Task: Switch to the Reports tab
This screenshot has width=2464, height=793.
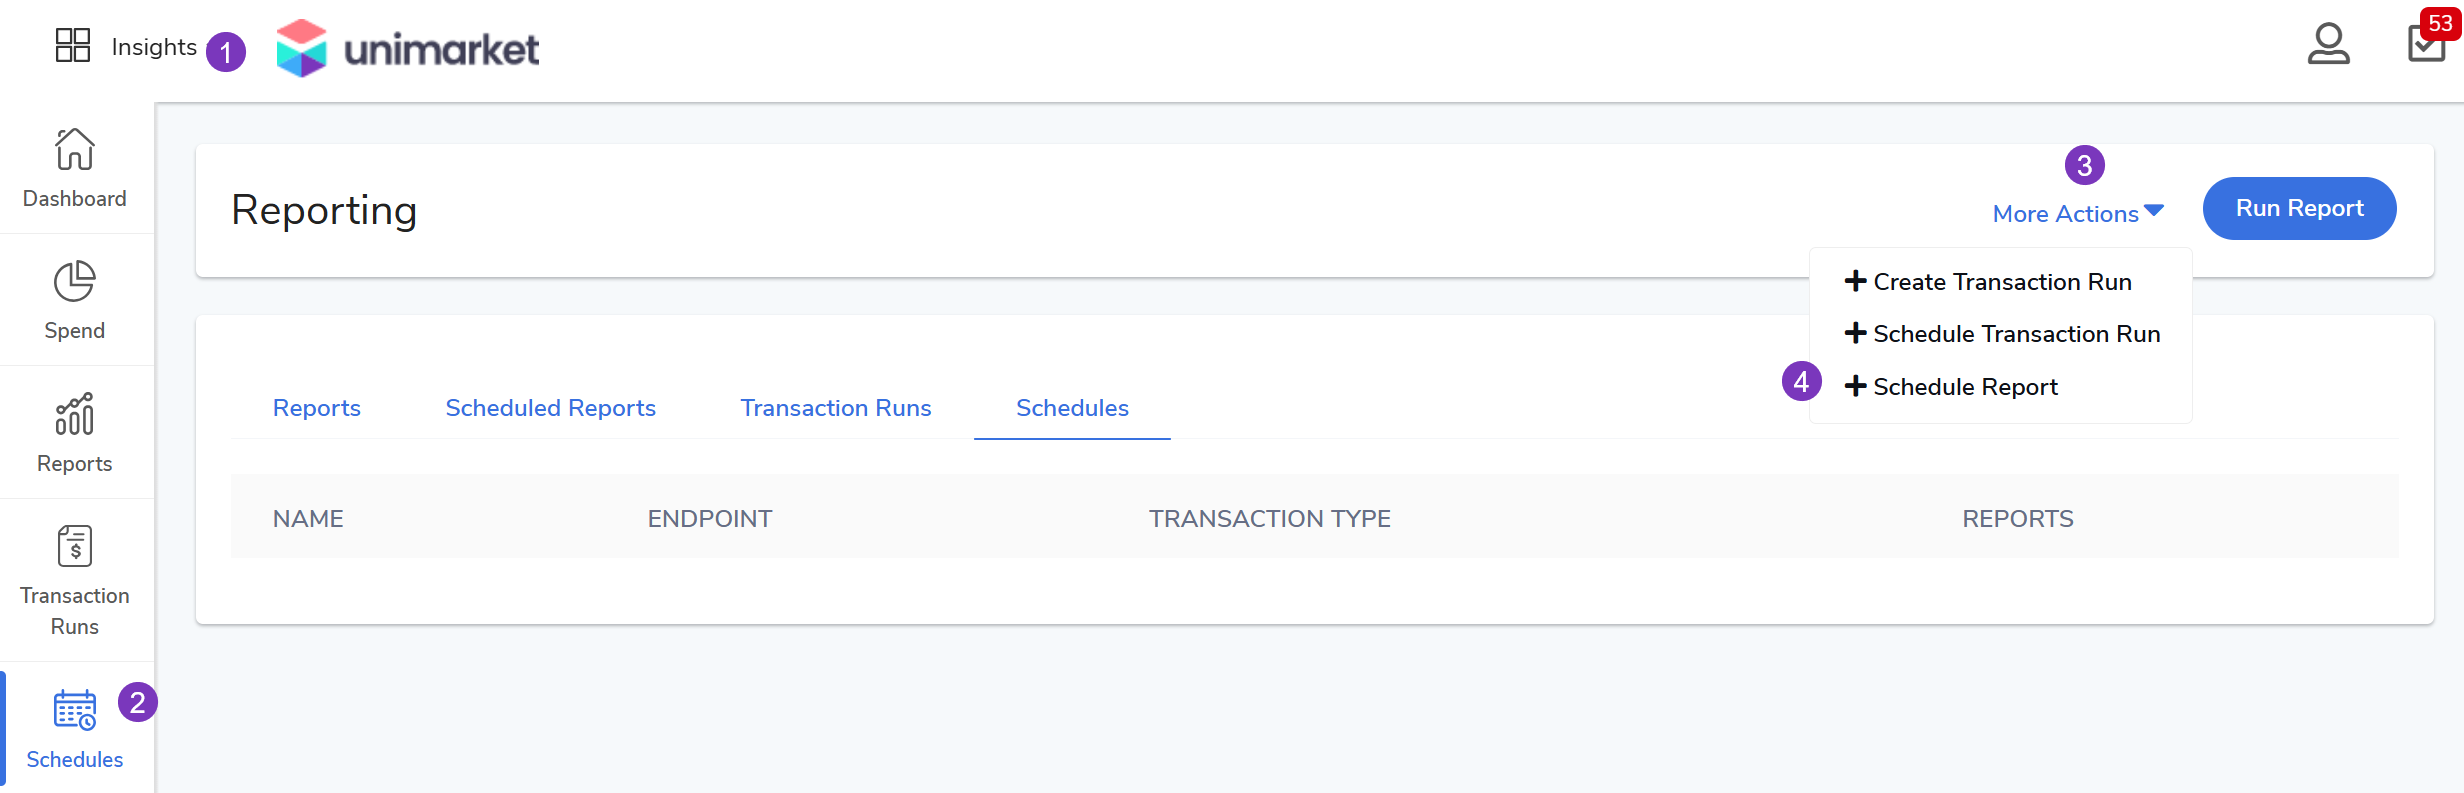Action: click(x=316, y=408)
